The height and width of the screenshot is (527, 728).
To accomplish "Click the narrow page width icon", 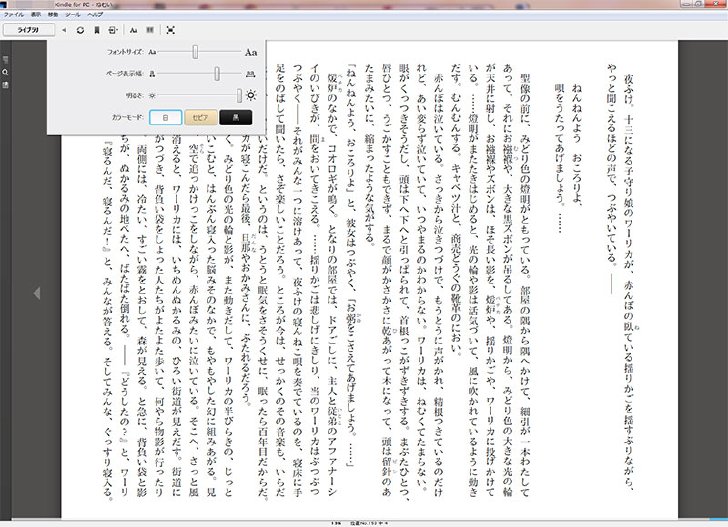I will point(152,74).
